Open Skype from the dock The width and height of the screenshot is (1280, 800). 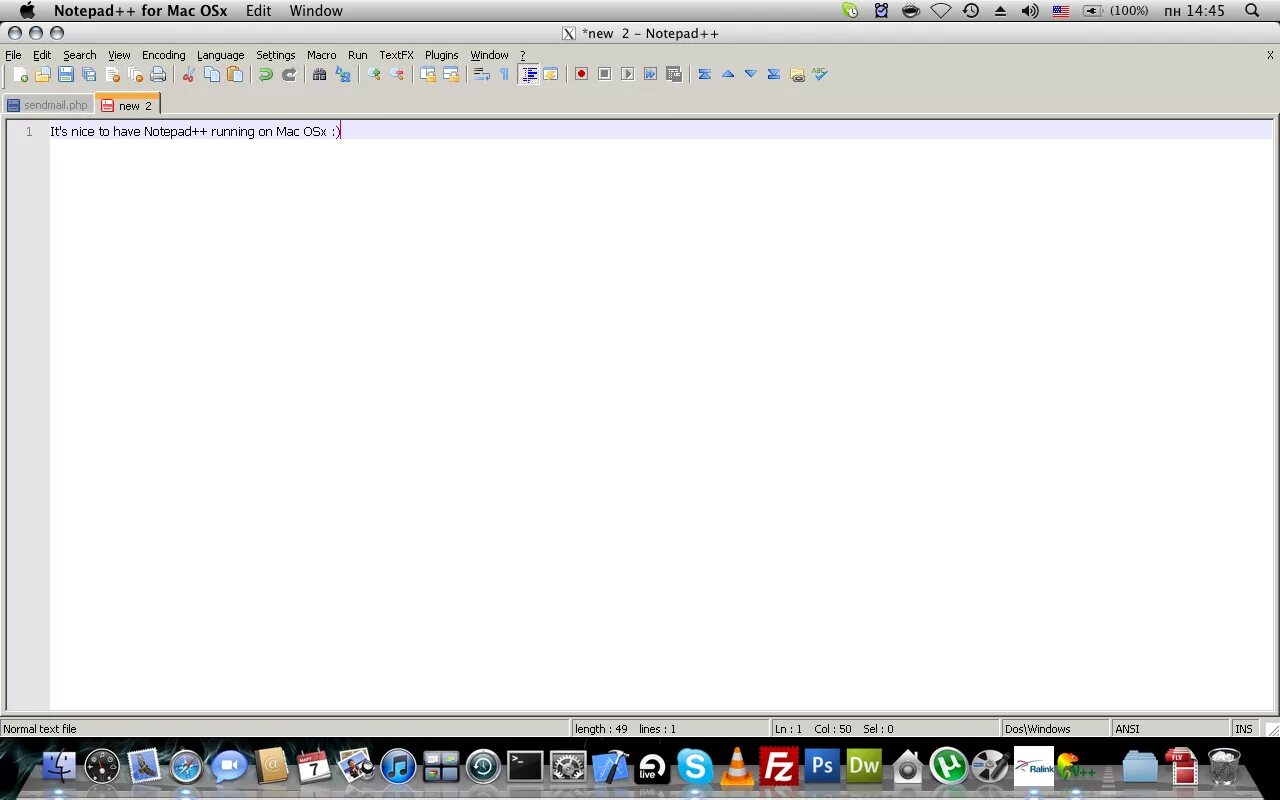(695, 767)
